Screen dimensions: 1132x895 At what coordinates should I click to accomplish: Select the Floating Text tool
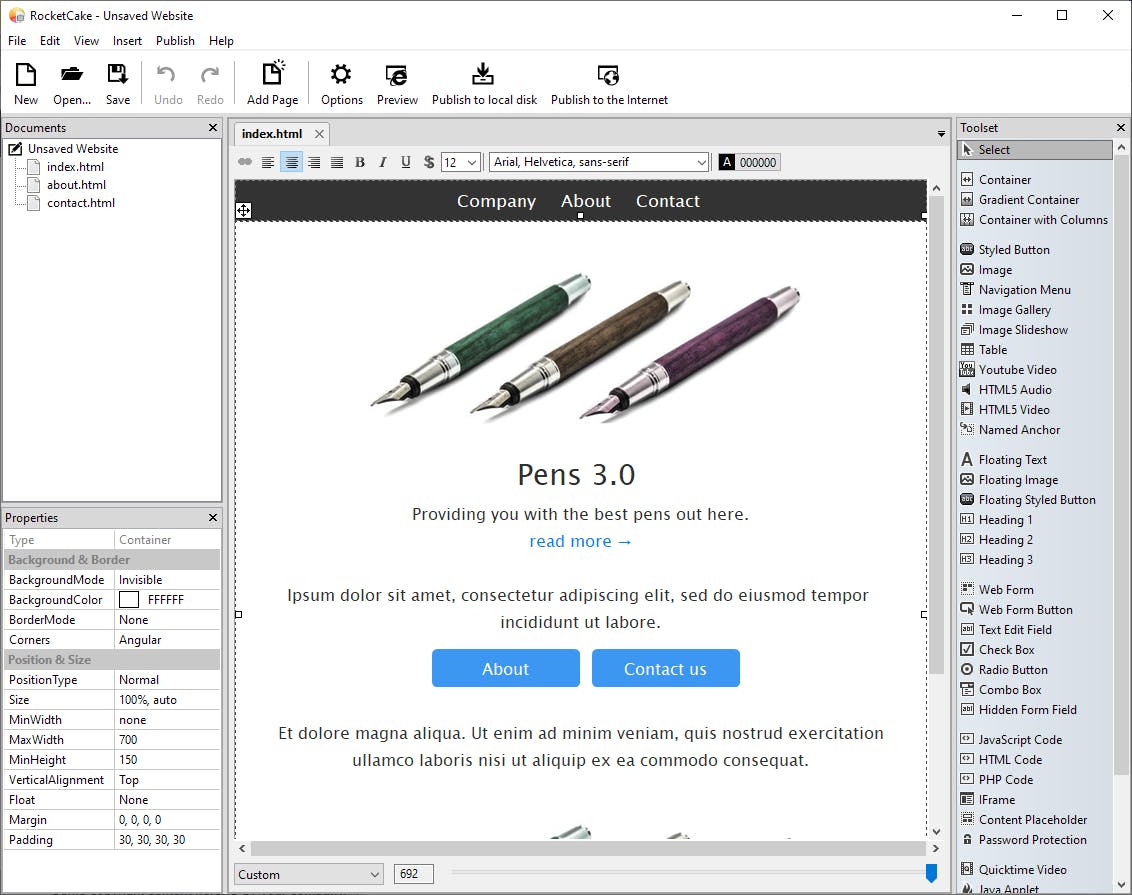pyautogui.click(x=1012, y=460)
